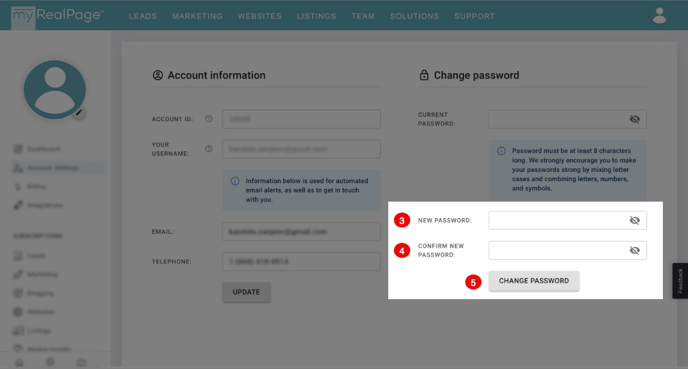Click the Update button under Telephone
The height and width of the screenshot is (369, 688).
[x=246, y=292]
